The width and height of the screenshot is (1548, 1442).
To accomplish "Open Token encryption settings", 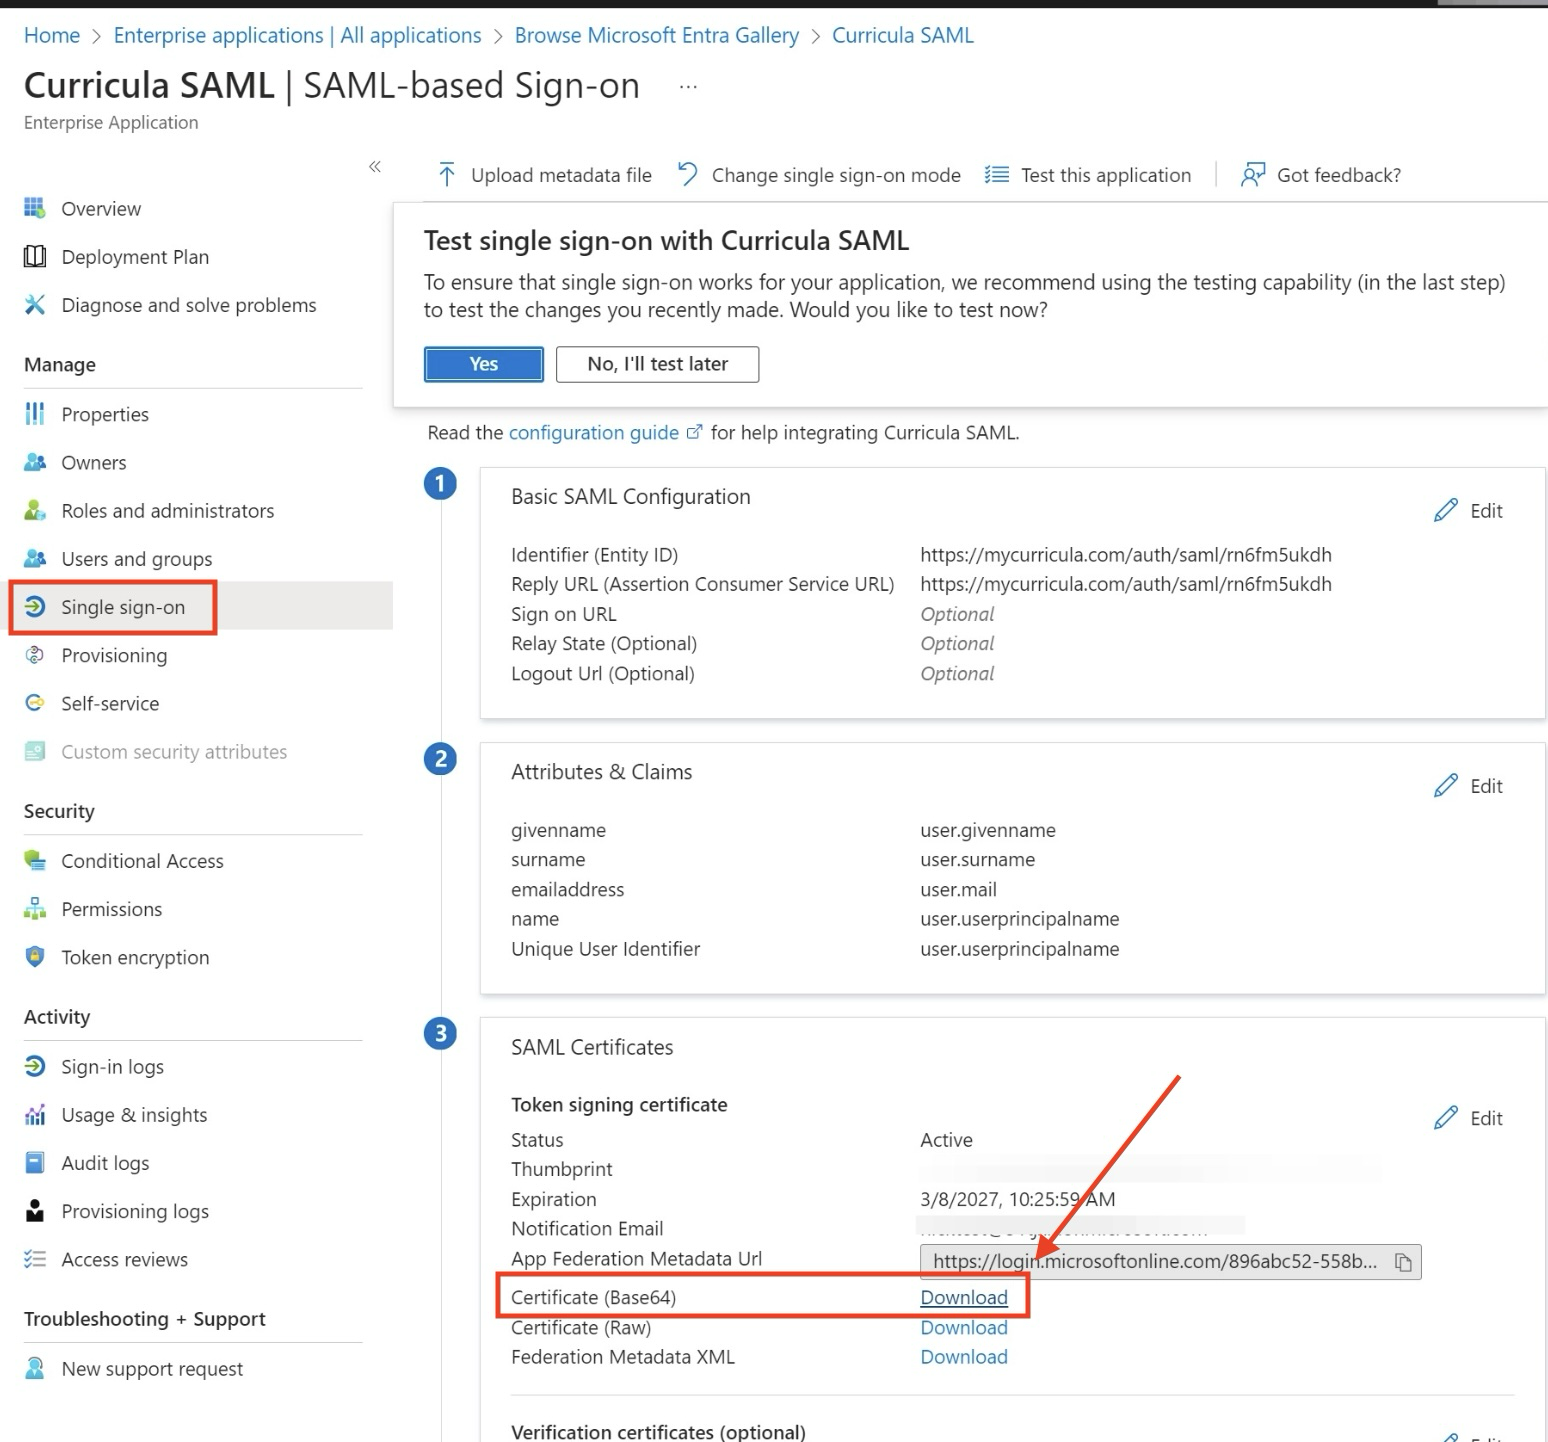I will tap(135, 957).
